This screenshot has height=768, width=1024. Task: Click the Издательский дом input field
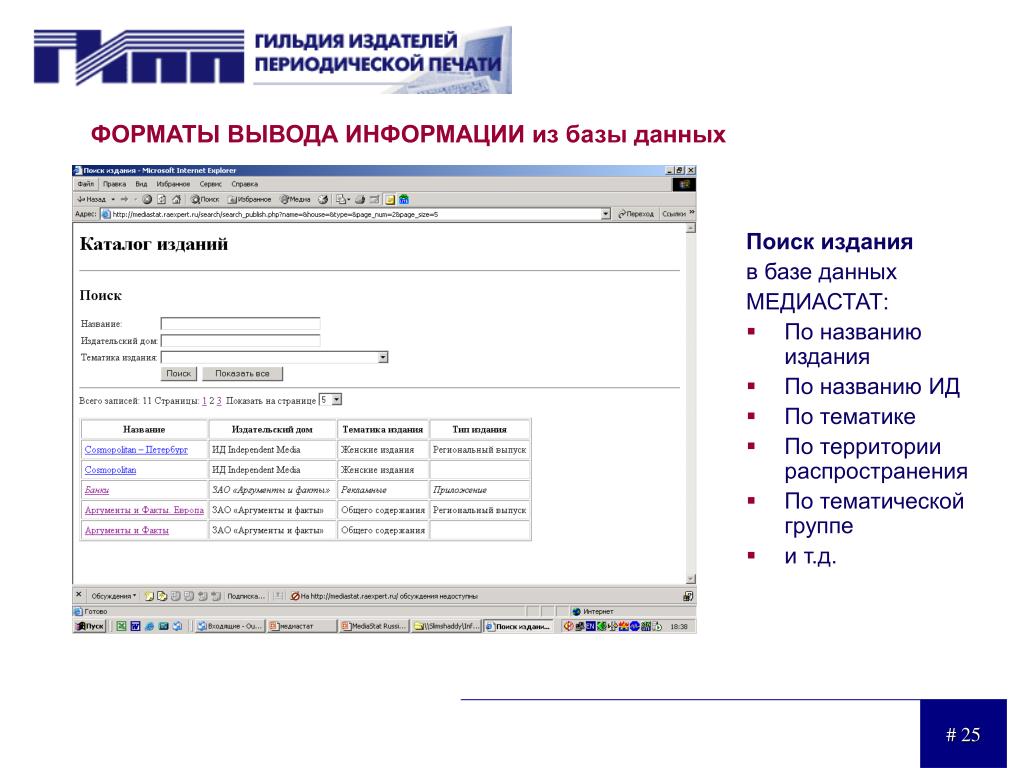(240, 340)
